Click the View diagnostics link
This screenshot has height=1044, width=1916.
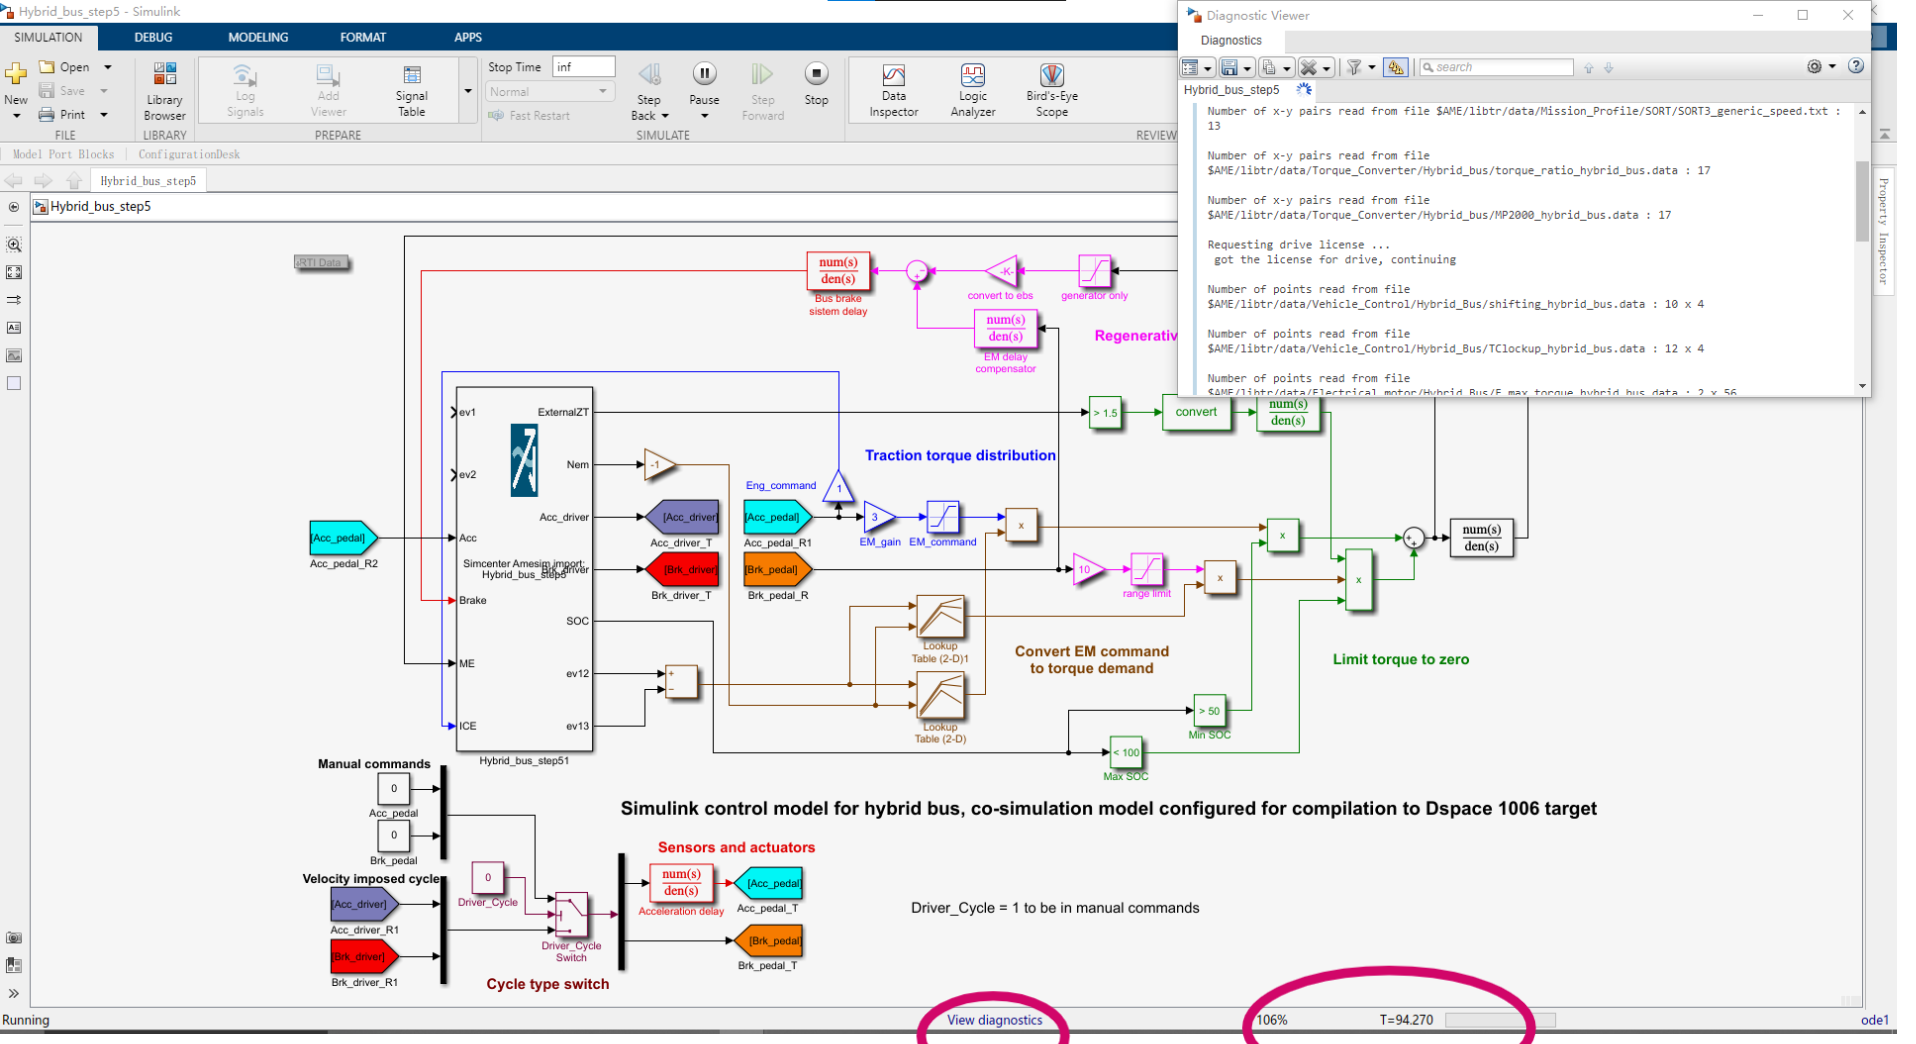994,1020
